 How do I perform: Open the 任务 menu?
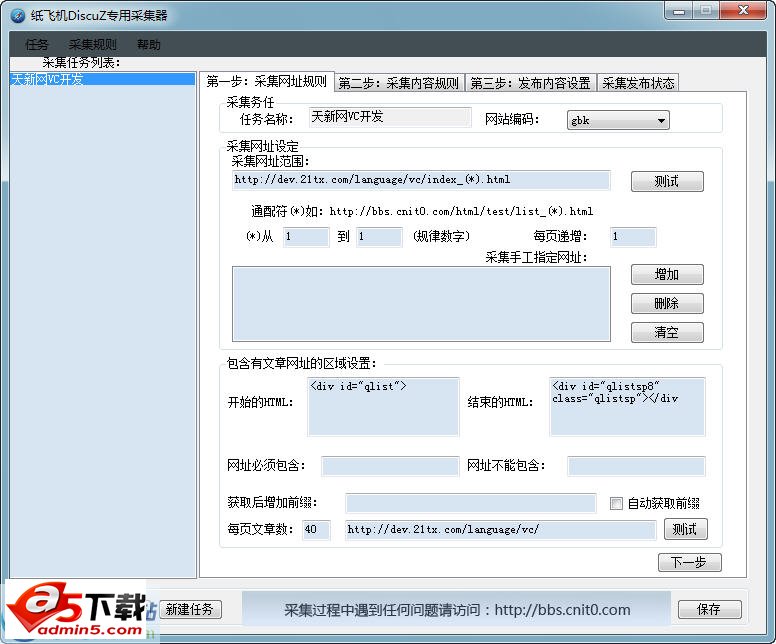[x=37, y=45]
